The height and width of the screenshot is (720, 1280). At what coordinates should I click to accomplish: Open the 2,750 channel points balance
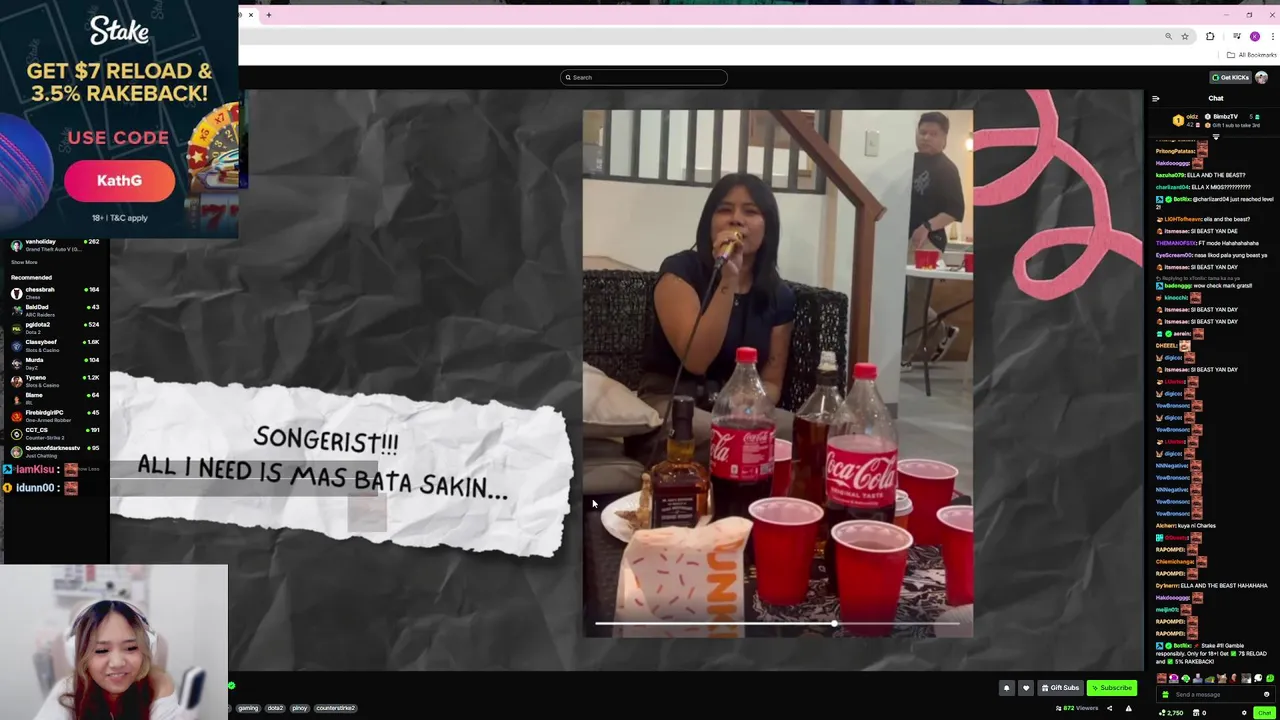pos(1170,713)
